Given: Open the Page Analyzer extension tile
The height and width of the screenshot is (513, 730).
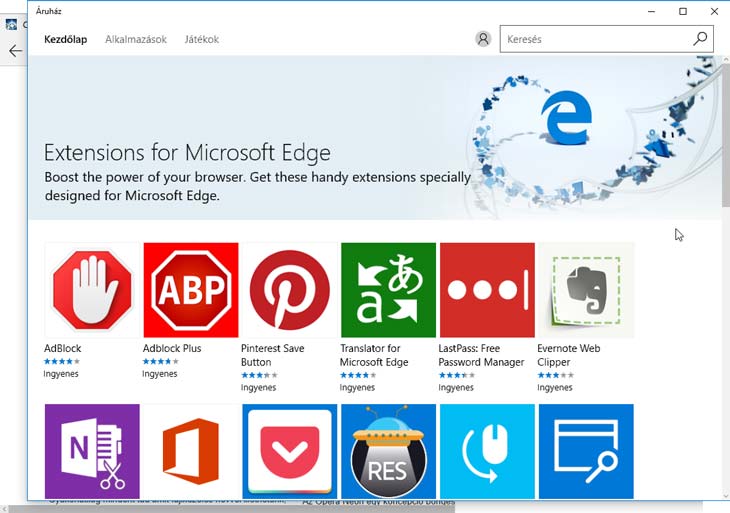Looking at the screenshot, I should [586, 450].
